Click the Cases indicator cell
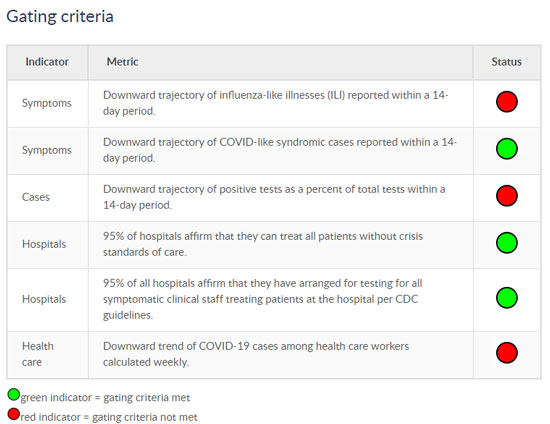 pyautogui.click(x=36, y=197)
